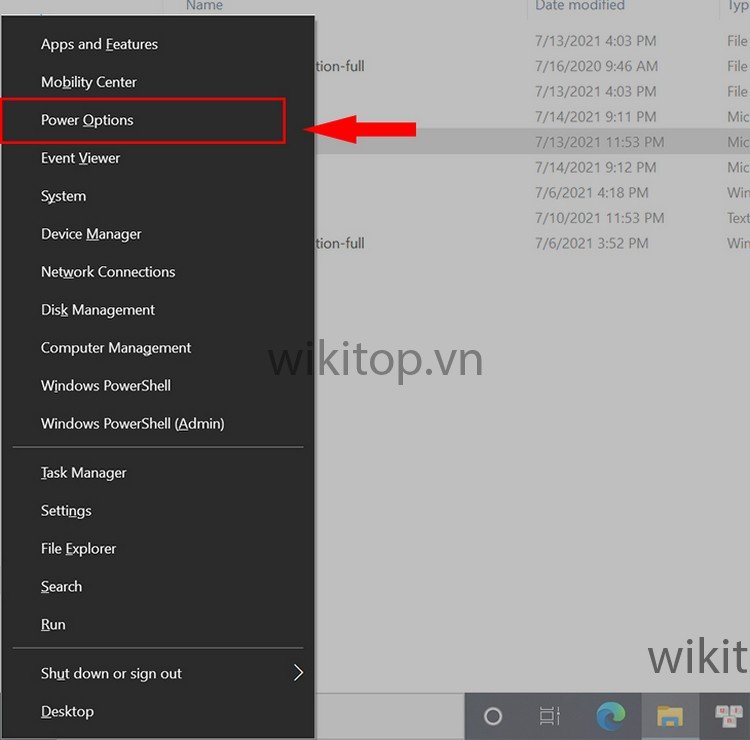Open Computer Management
The image size is (750, 740).
click(x=116, y=348)
